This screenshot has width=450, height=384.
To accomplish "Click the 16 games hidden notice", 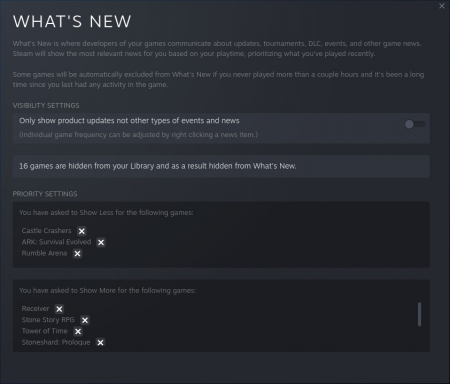I will tap(221, 166).
